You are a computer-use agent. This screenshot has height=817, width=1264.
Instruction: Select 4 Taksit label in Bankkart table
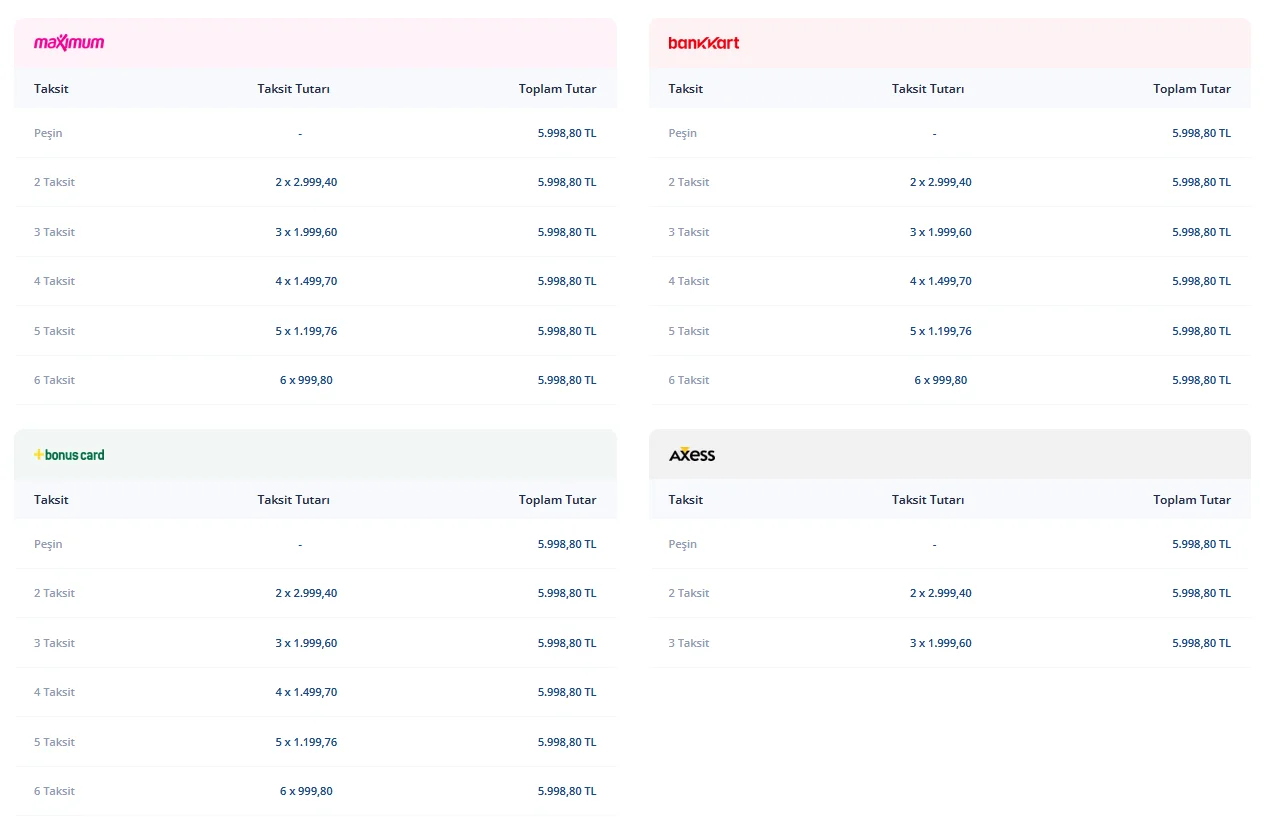pos(688,281)
